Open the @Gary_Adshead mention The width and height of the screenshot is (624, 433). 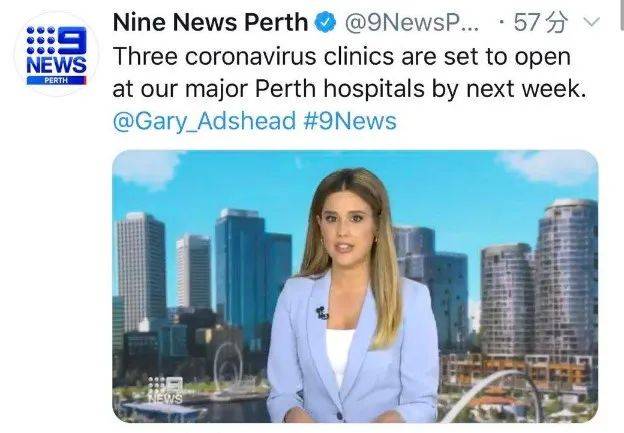click(204, 121)
